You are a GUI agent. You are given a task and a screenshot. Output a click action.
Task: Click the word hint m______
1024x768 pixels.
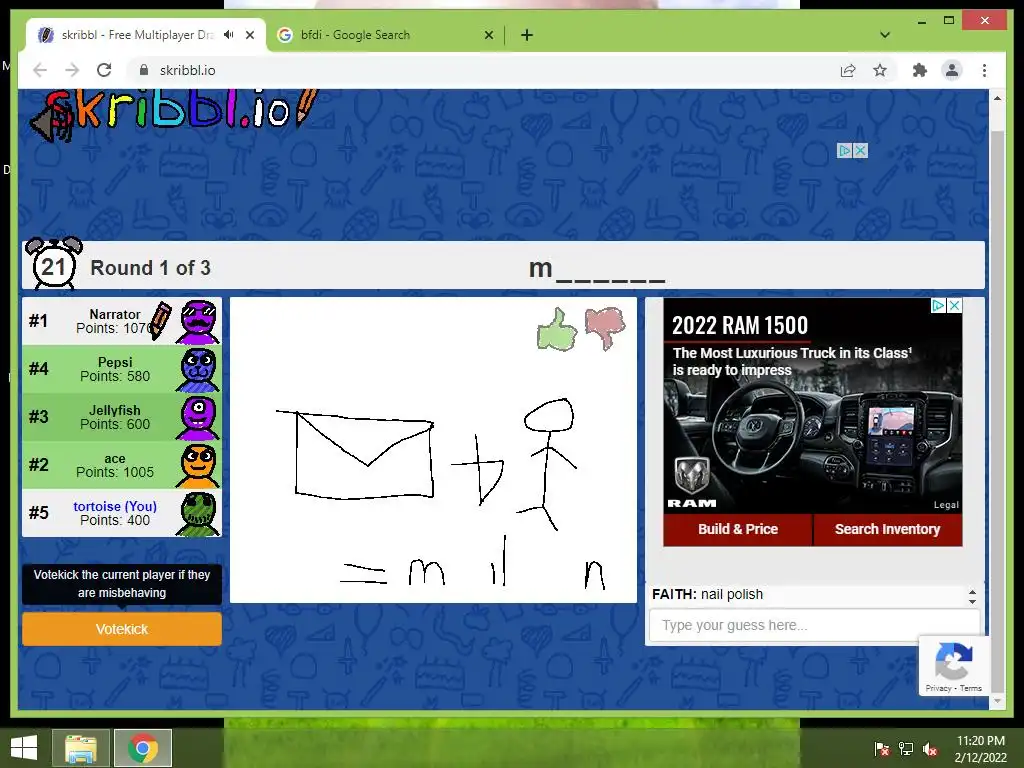pos(597,268)
